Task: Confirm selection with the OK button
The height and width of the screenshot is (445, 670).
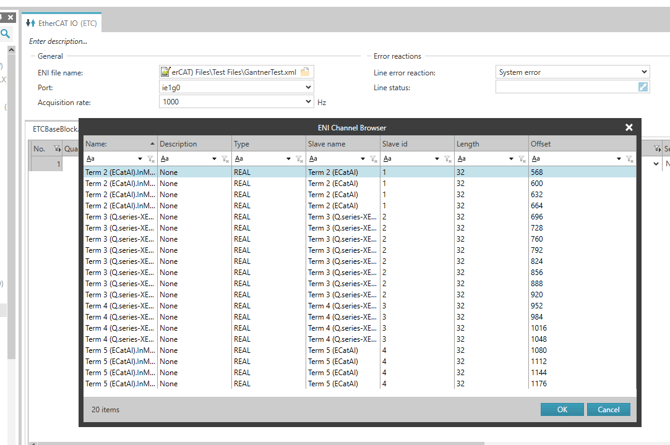Action: click(x=562, y=410)
